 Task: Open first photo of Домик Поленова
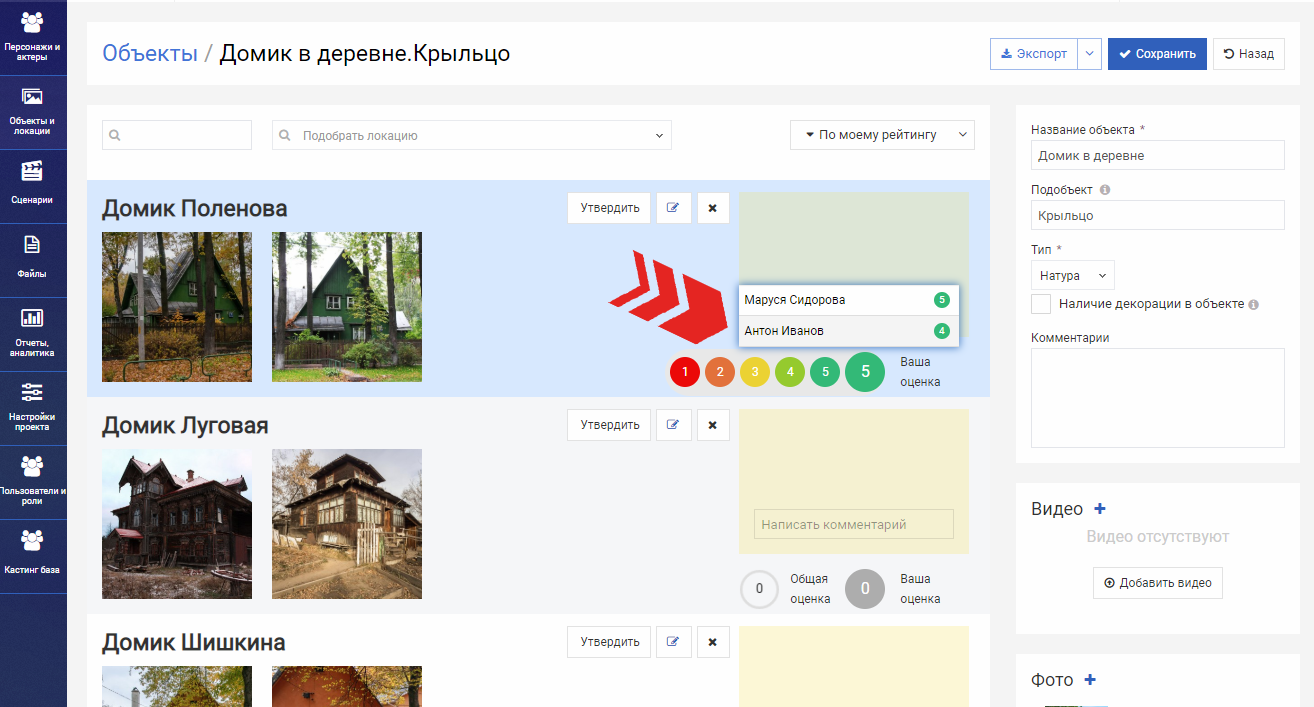177,307
